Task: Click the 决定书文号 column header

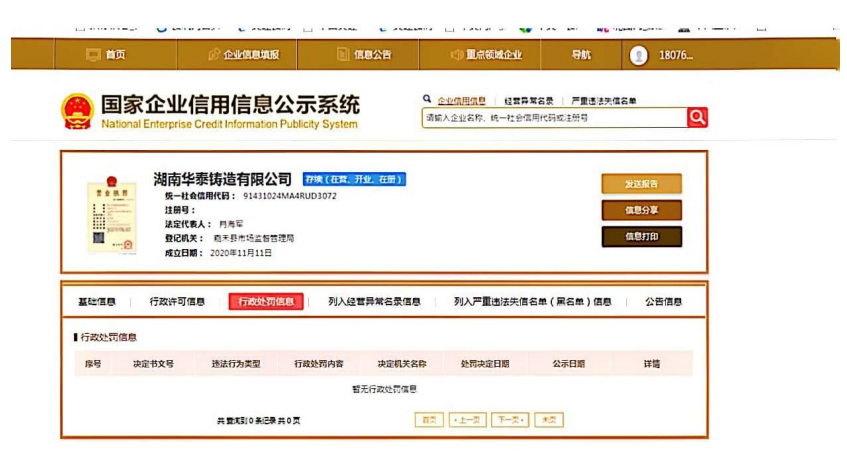Action: (x=153, y=364)
